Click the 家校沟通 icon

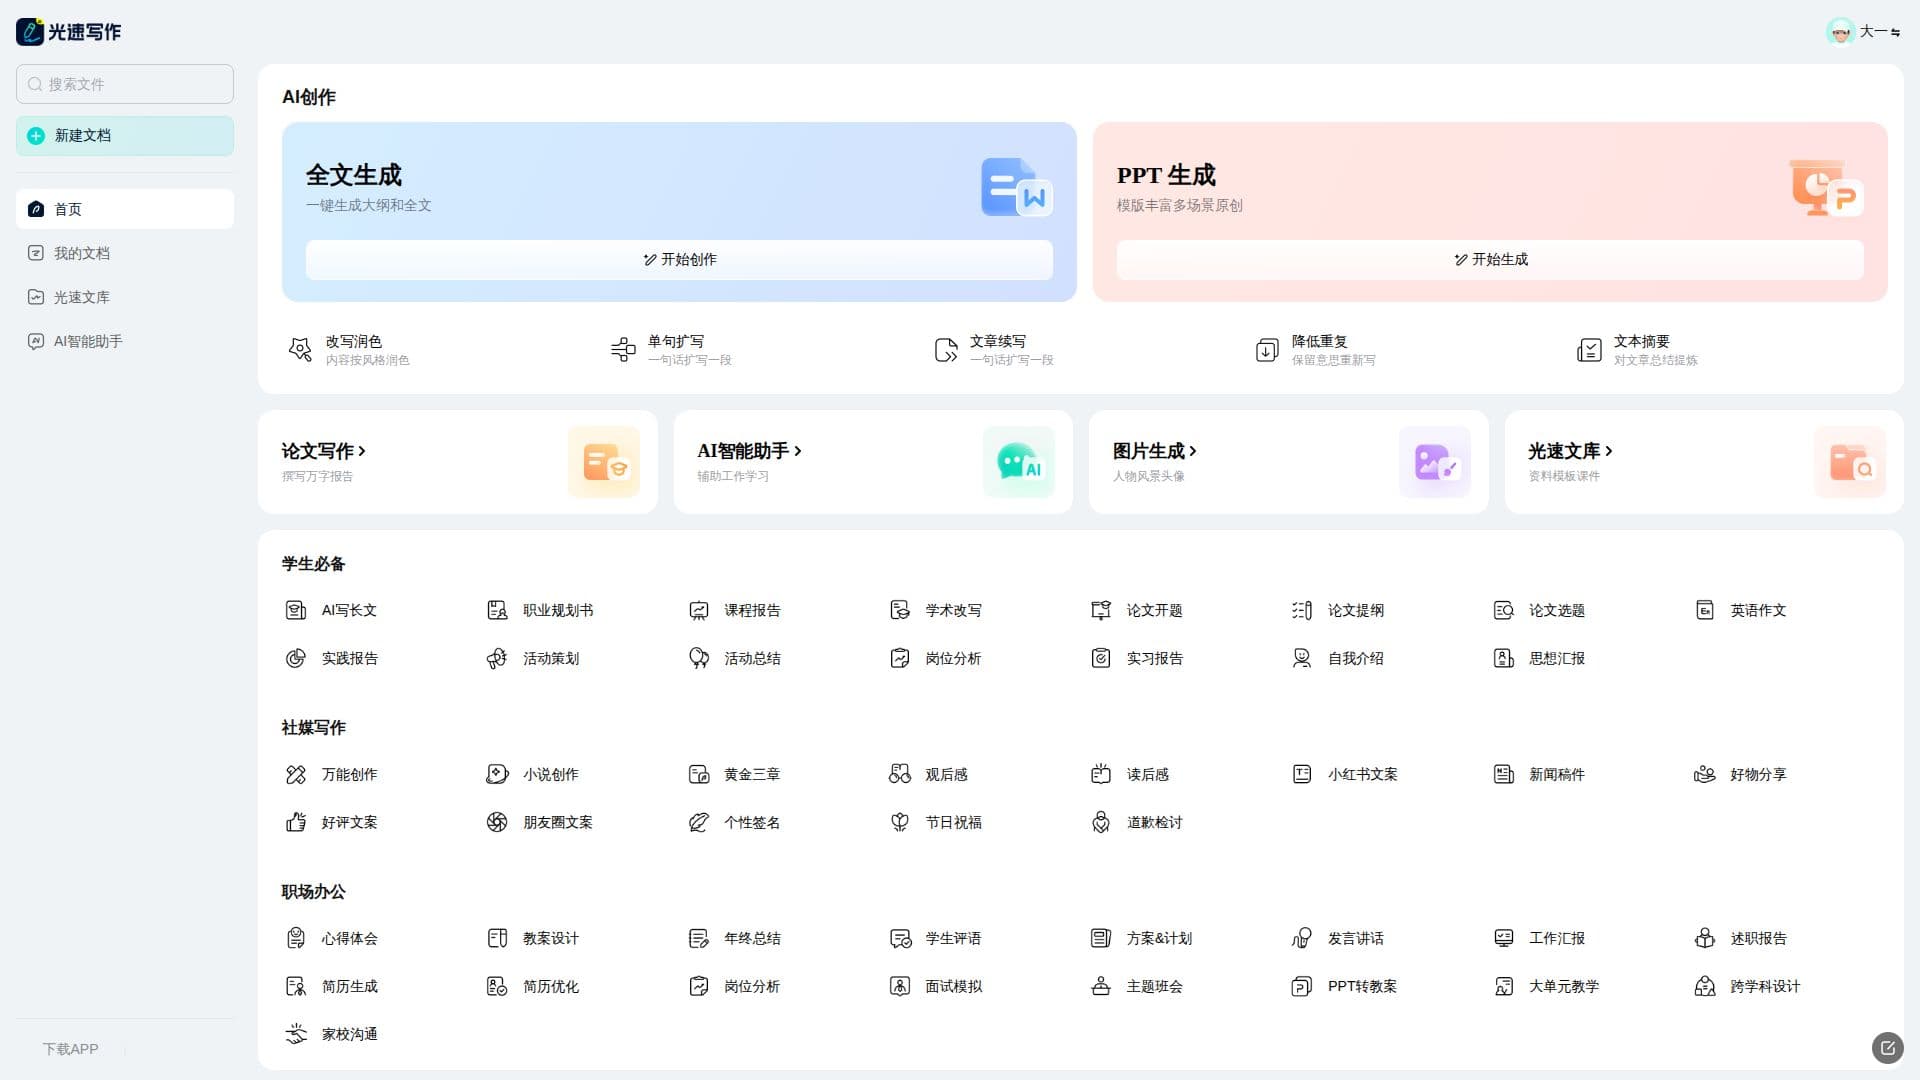pos(296,1034)
